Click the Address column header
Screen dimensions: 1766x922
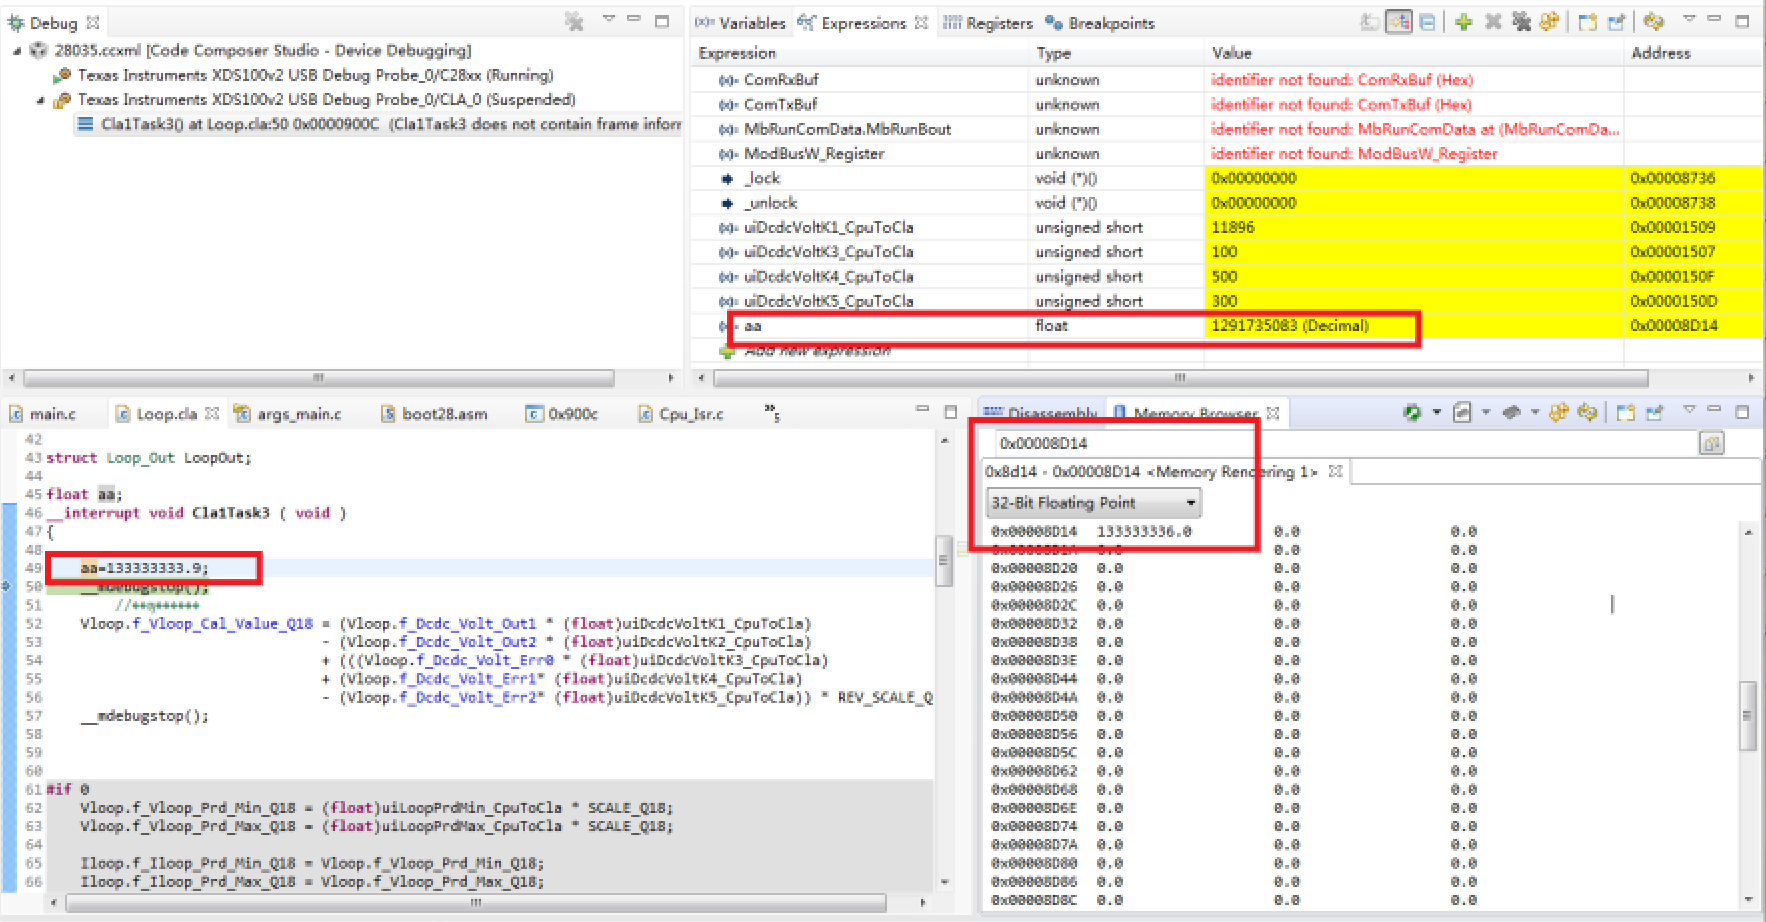tap(1693, 54)
